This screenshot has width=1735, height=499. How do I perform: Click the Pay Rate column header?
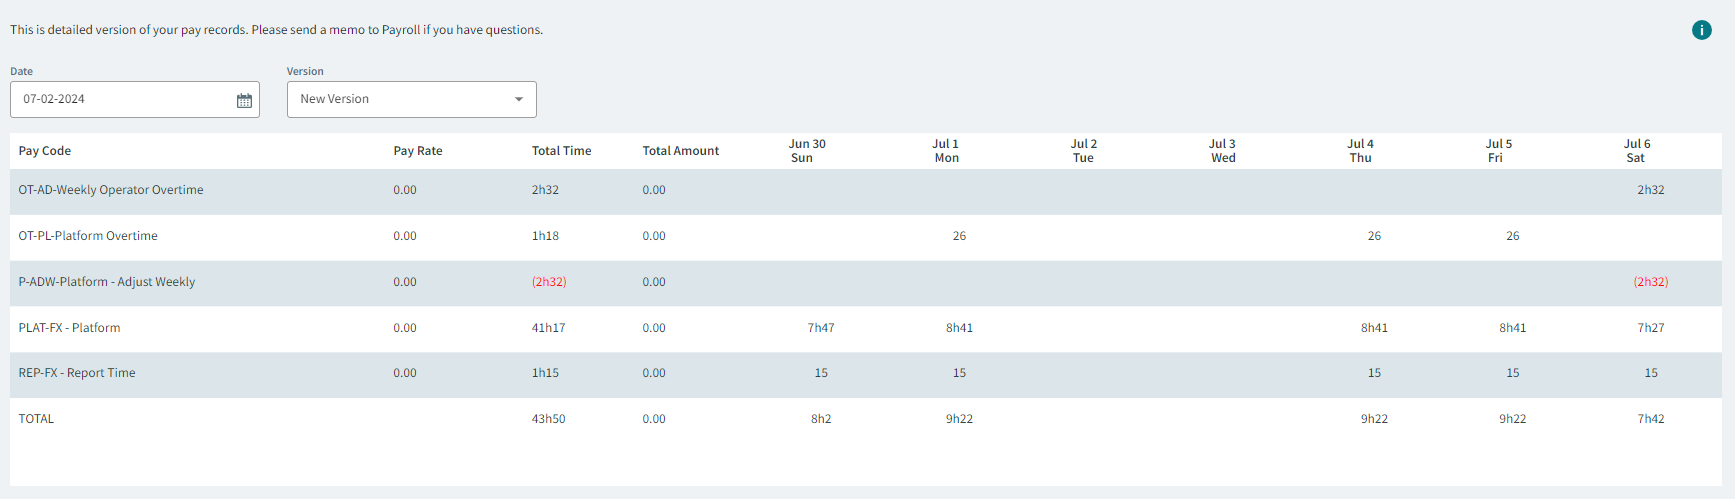[418, 151]
